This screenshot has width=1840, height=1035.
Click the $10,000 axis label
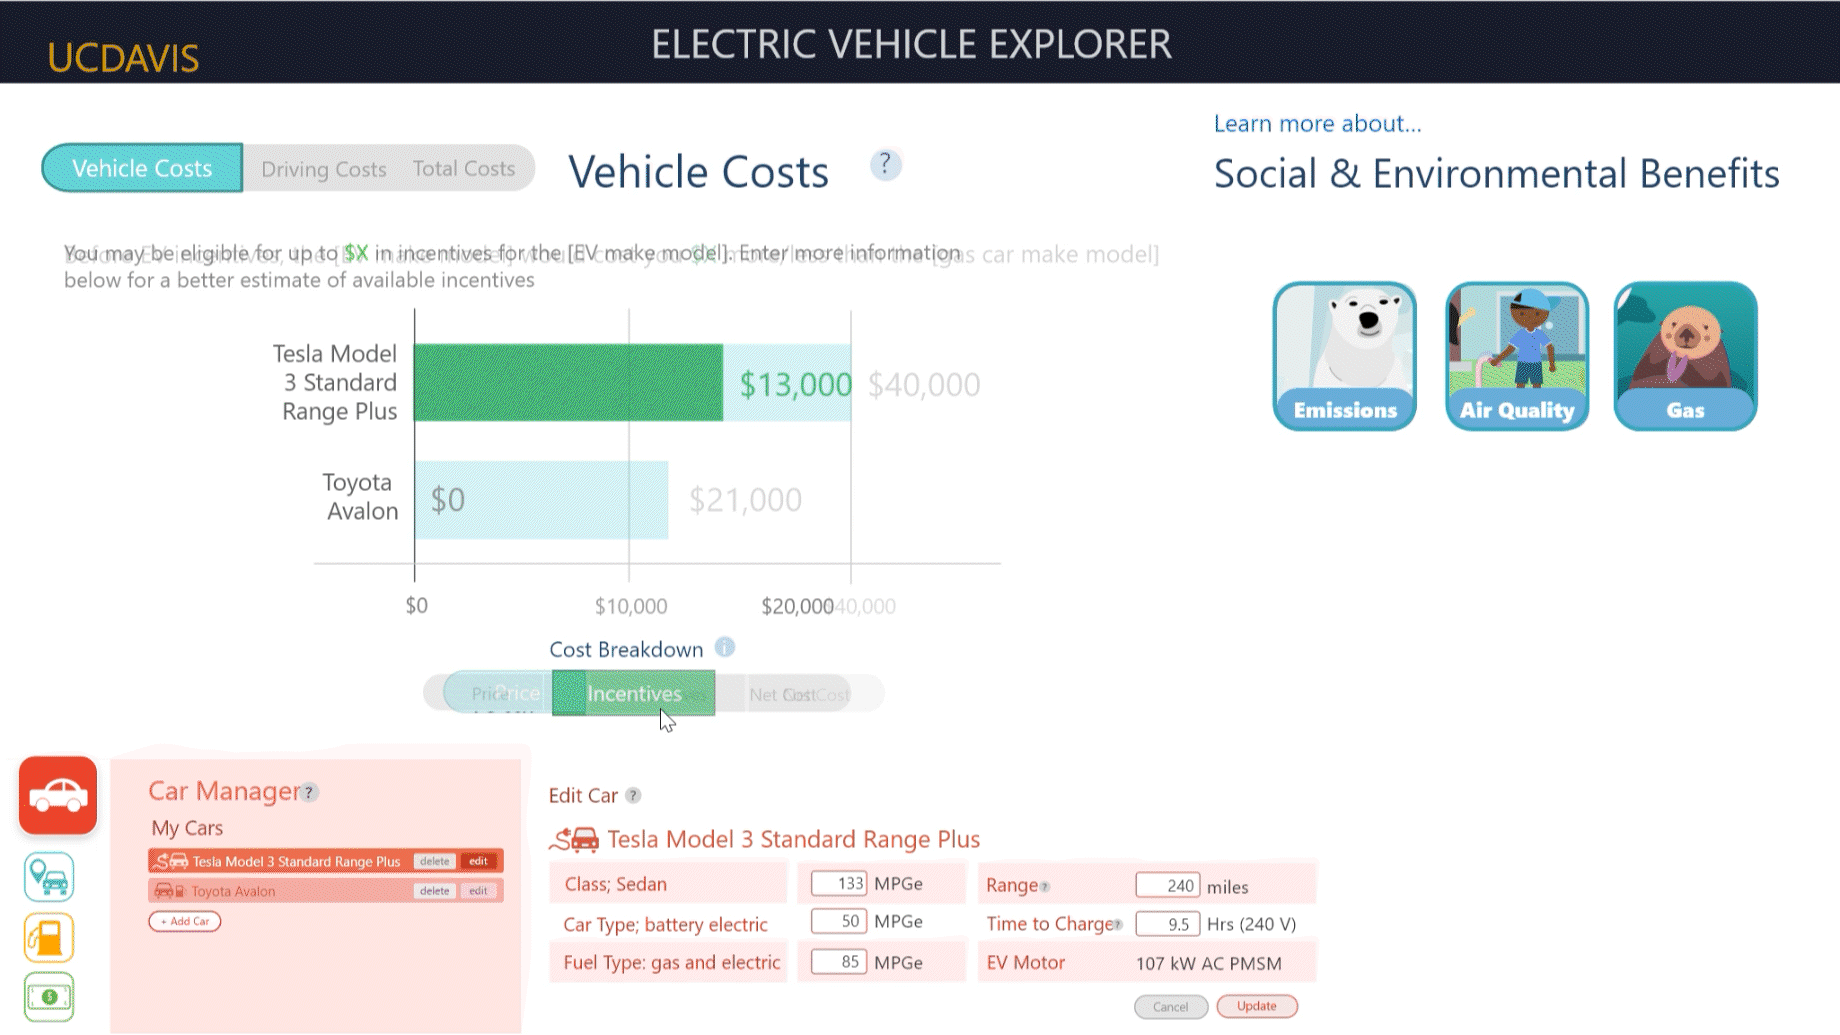[631, 606]
